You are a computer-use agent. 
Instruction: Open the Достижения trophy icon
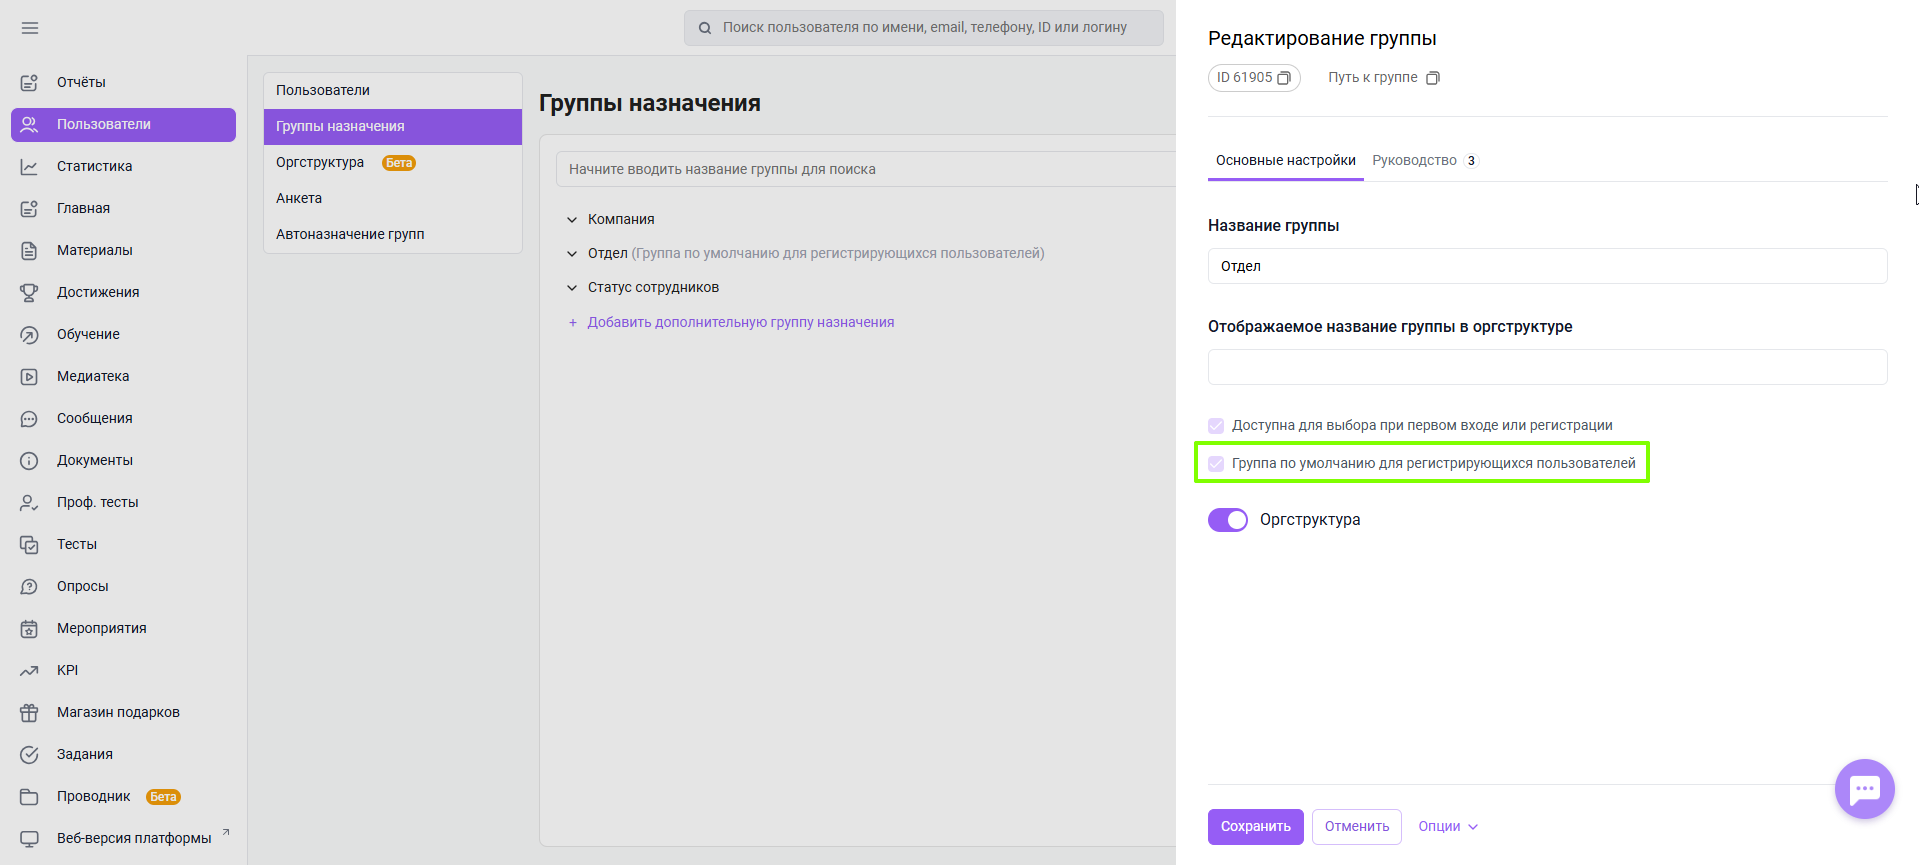coord(29,292)
